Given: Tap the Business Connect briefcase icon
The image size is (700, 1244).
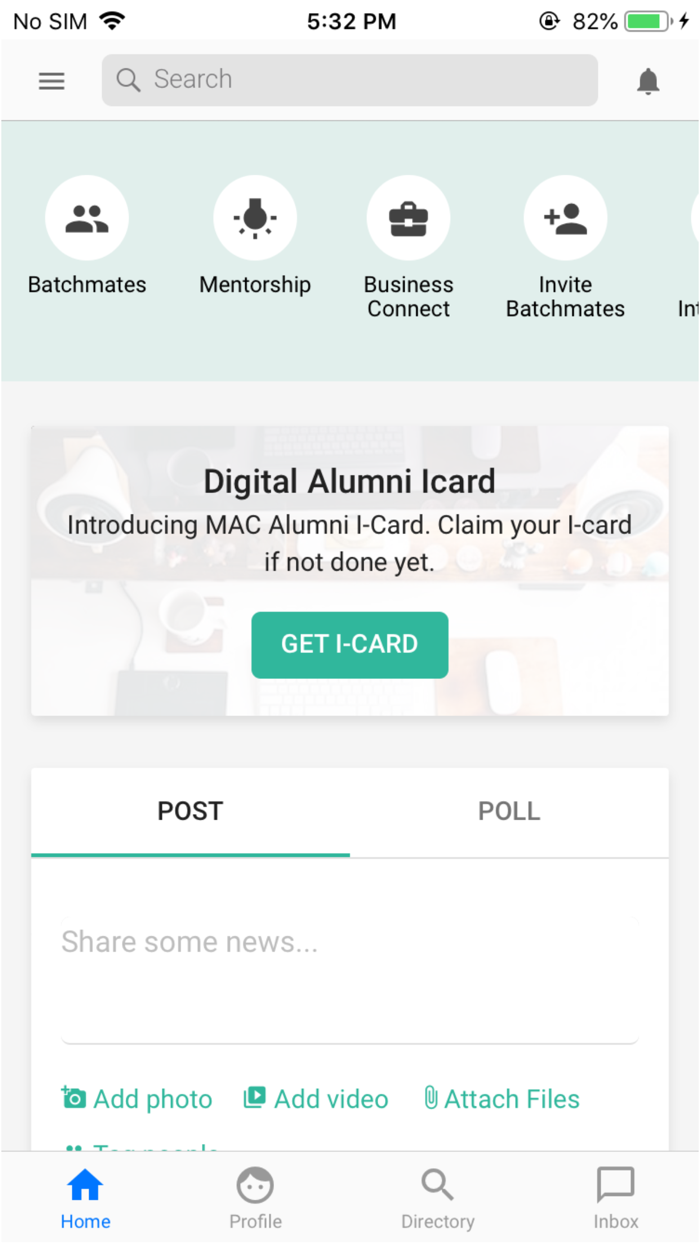Looking at the screenshot, I should (409, 217).
